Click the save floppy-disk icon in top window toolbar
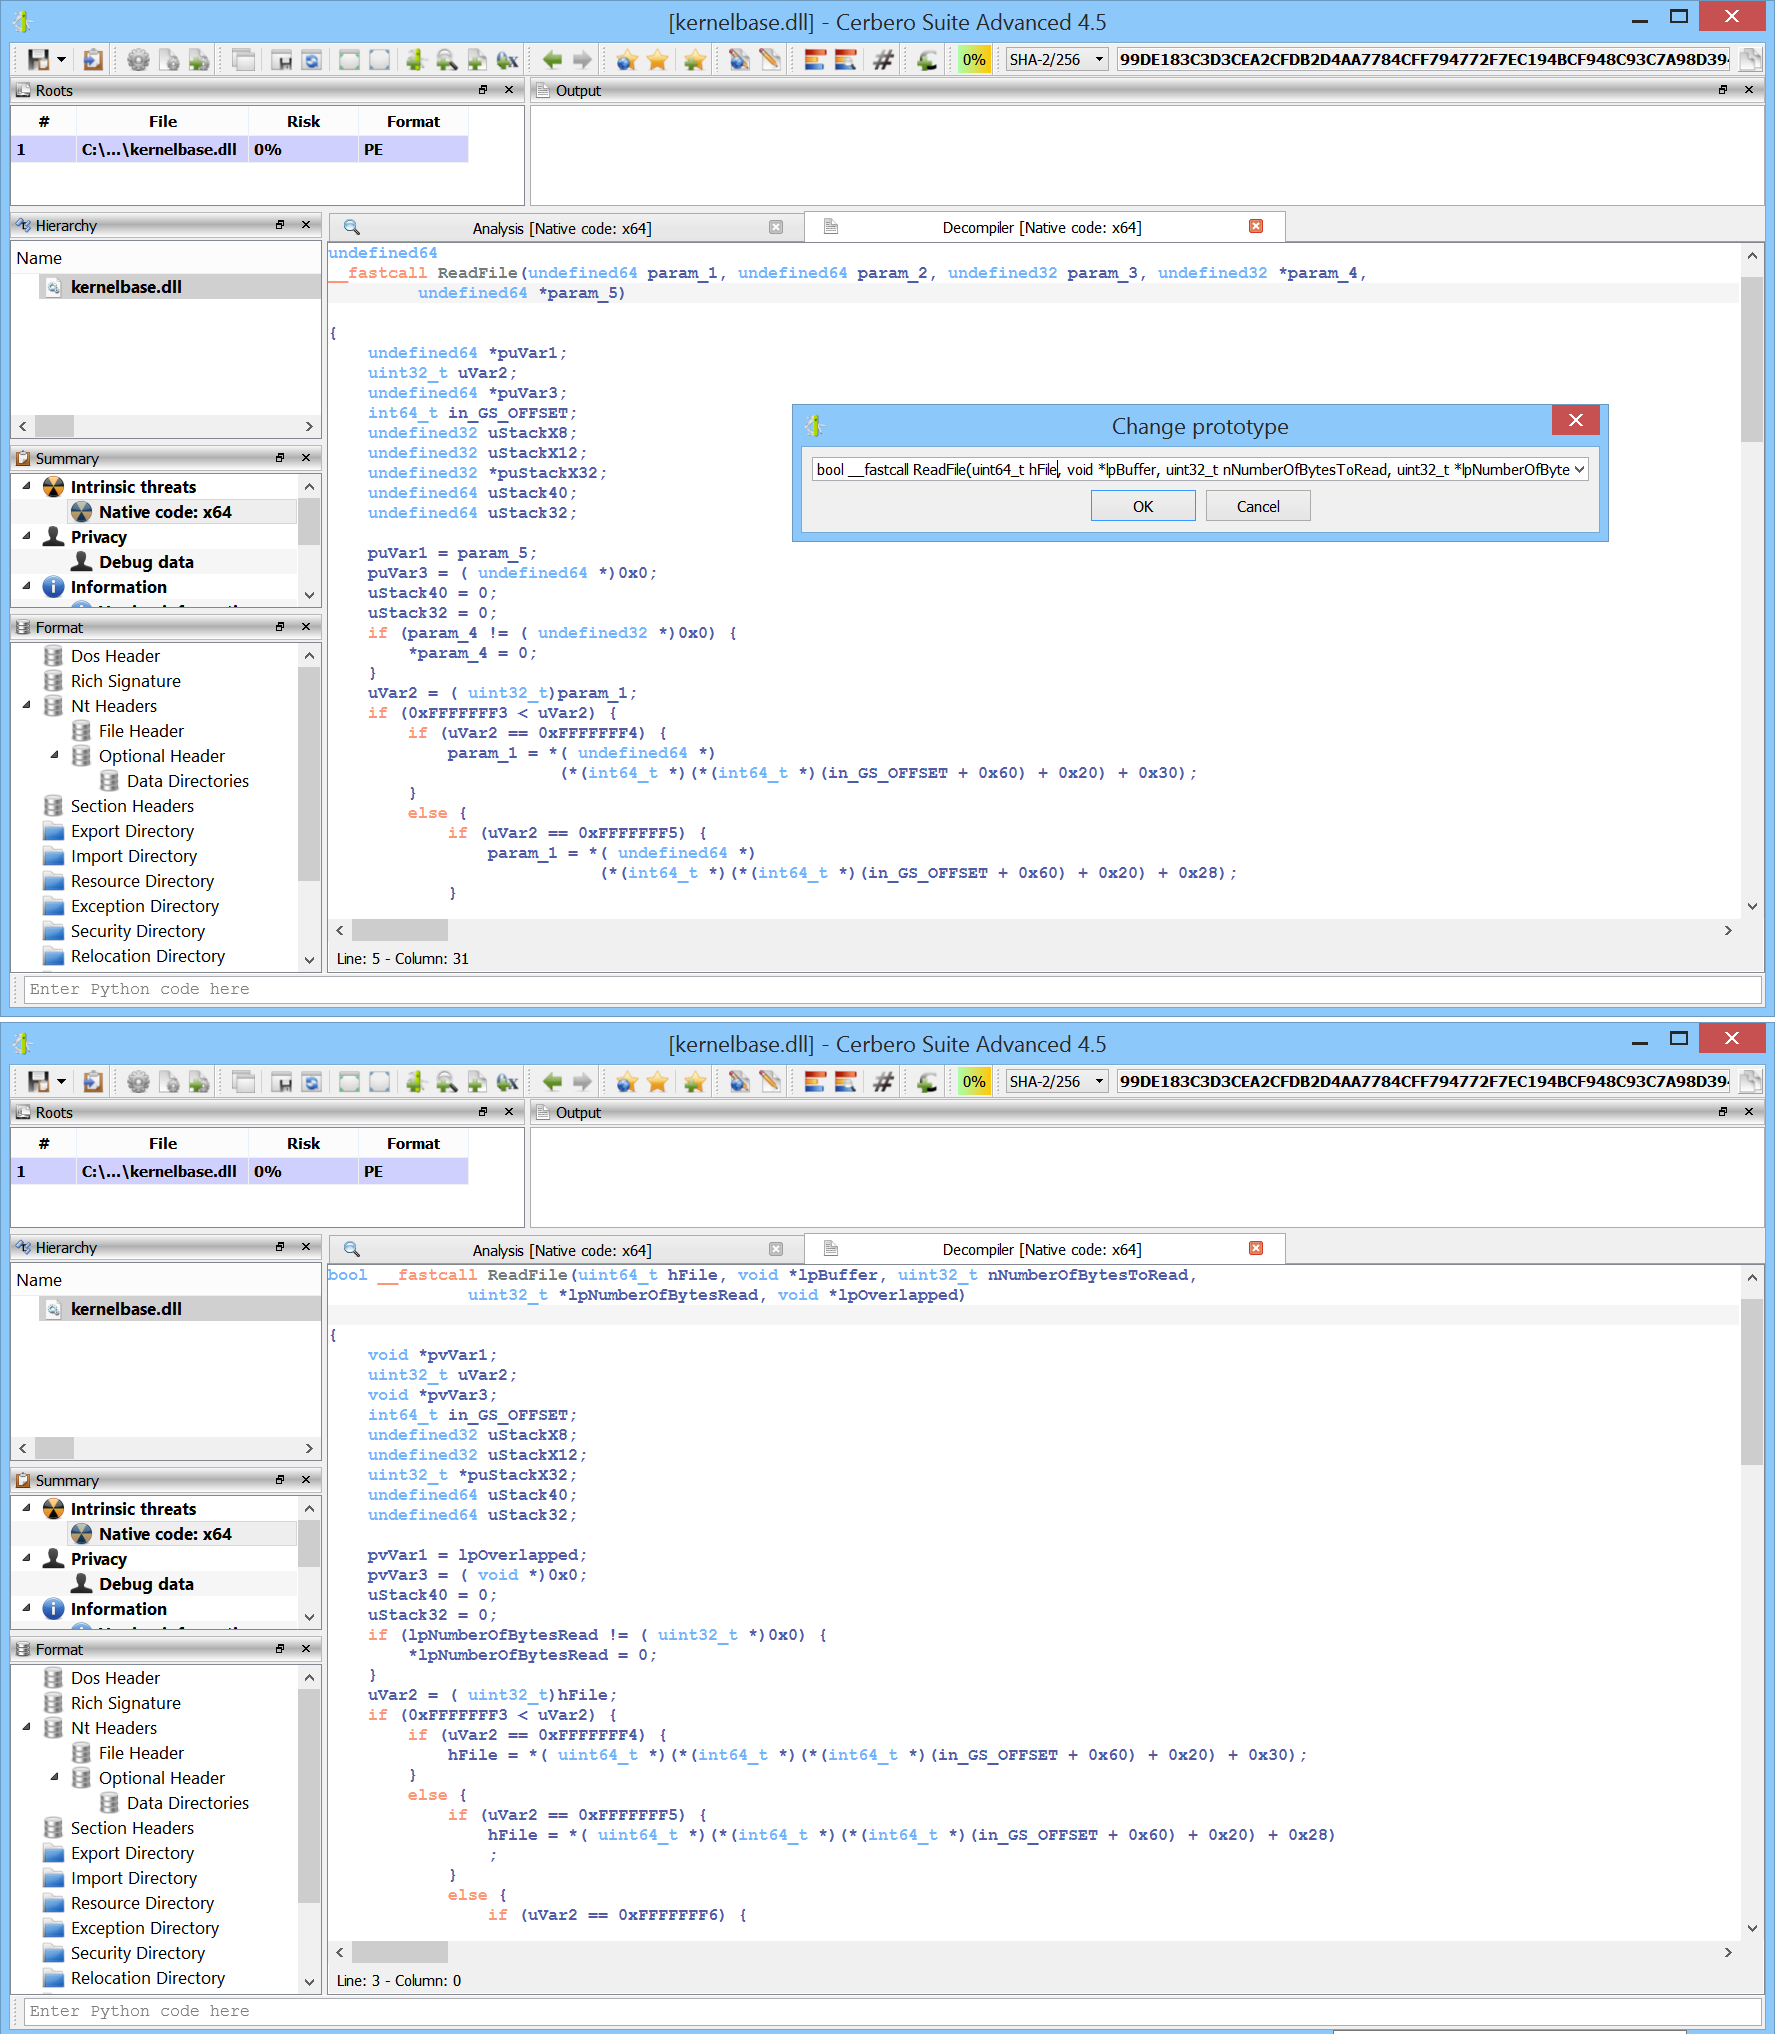Viewport: 1775px width, 2034px height. coord(38,60)
